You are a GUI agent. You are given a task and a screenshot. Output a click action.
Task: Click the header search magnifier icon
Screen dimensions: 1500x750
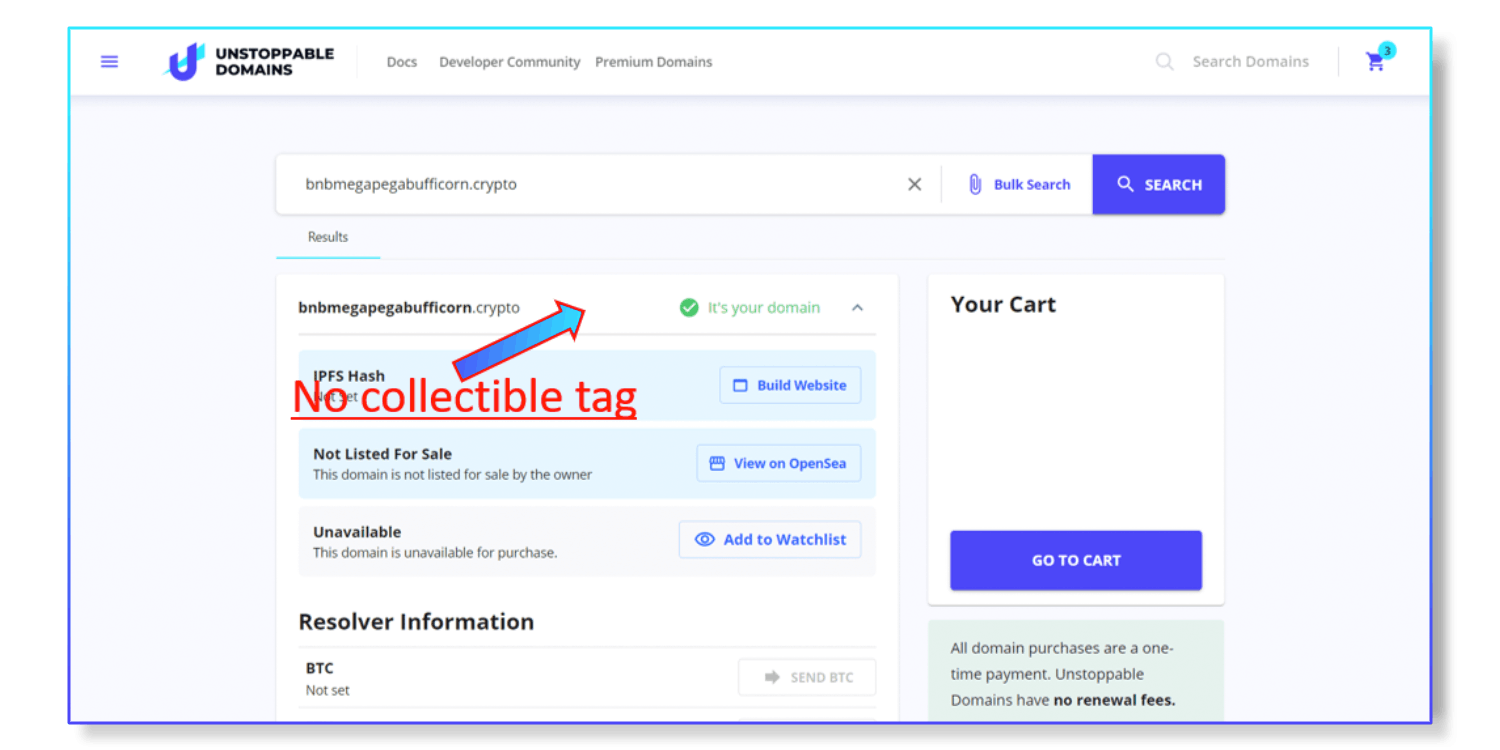[1165, 62]
